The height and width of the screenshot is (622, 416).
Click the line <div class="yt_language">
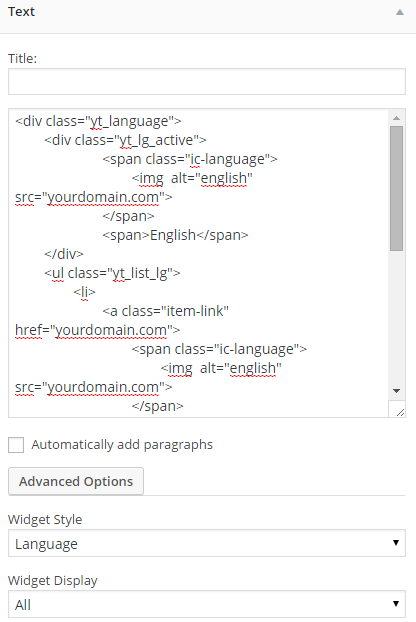click(x=98, y=121)
